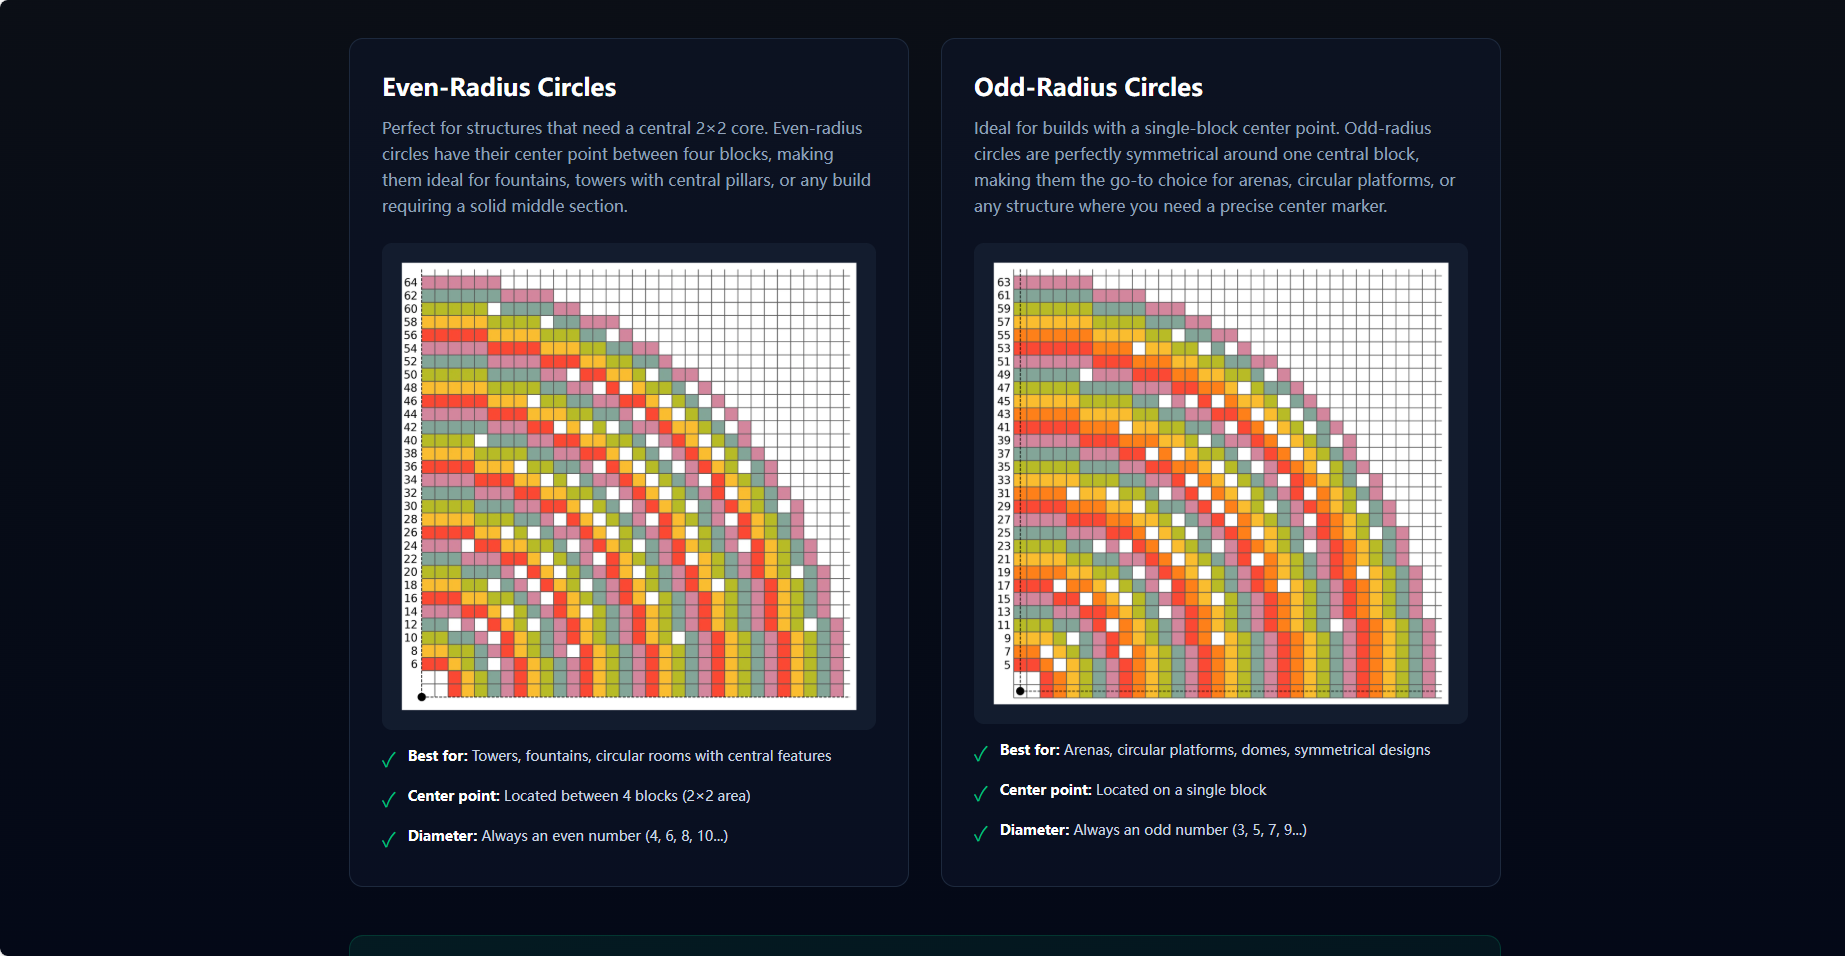Screen dimensions: 1845x956
Task: Click the Odd-Radius Circles heading
Action: pos(1088,87)
